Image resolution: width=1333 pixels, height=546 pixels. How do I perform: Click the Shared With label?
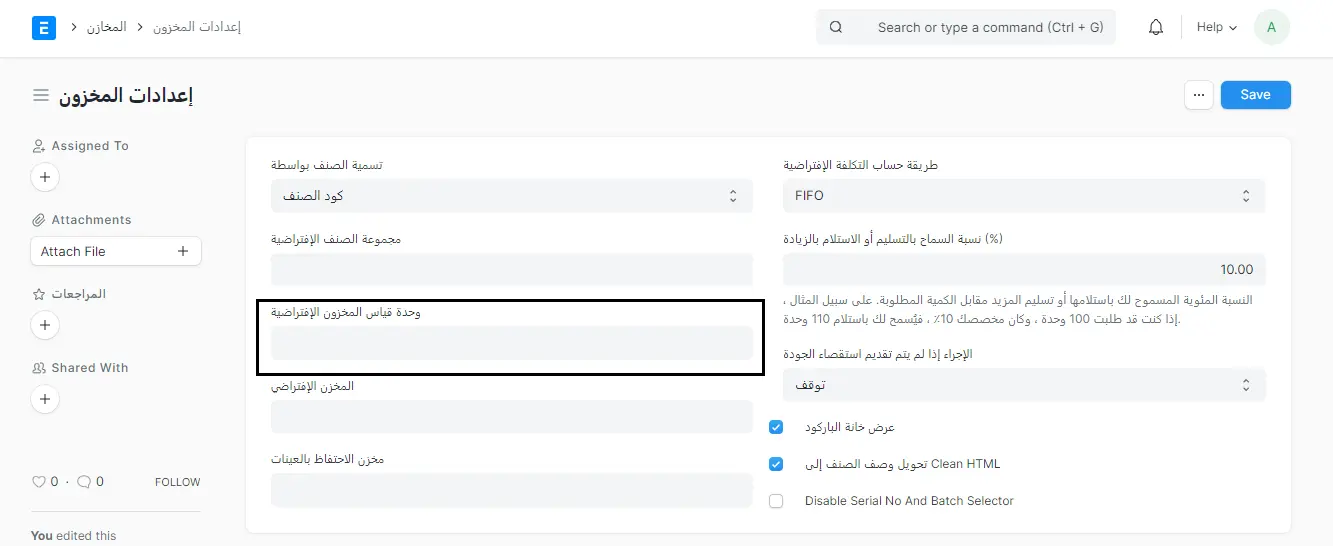point(90,368)
